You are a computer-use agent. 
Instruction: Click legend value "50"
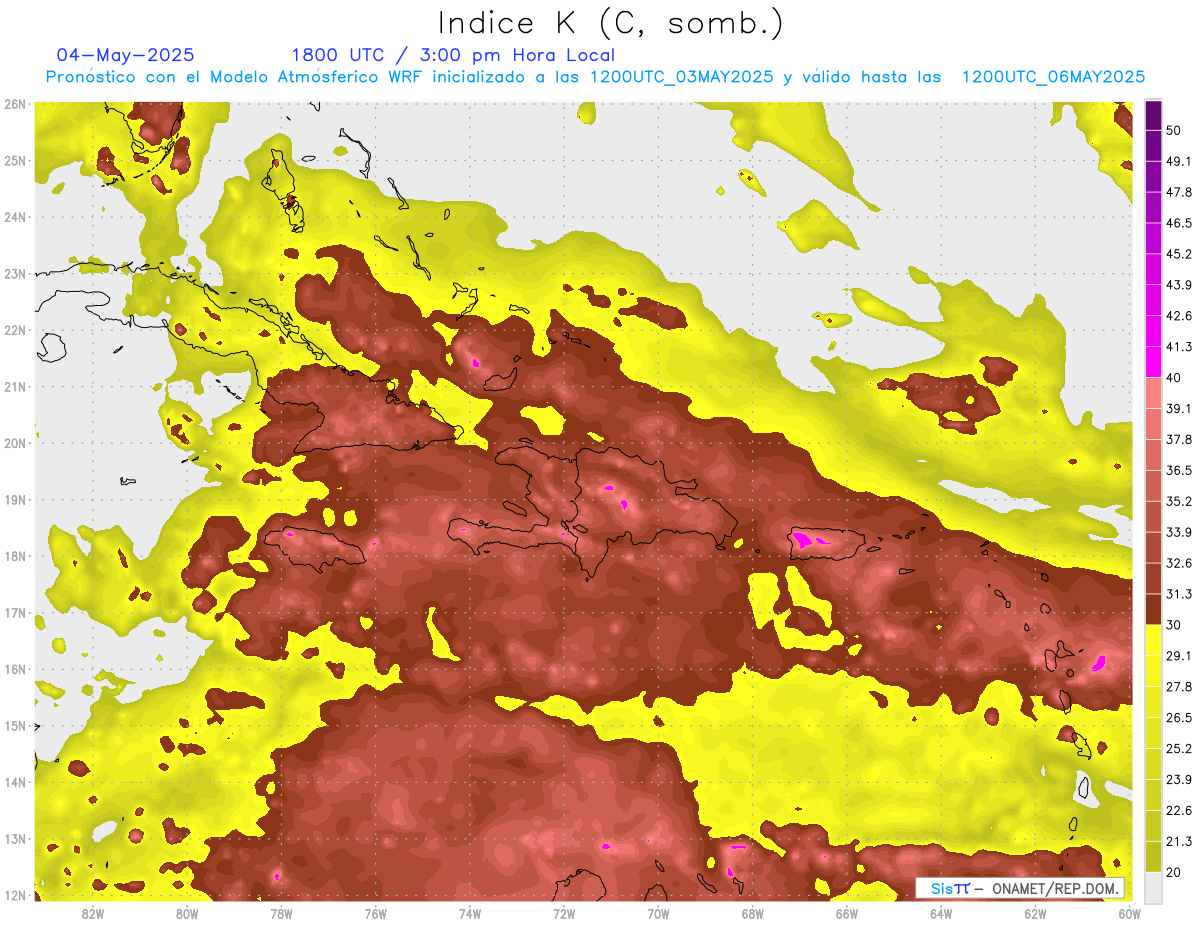coord(1174,130)
